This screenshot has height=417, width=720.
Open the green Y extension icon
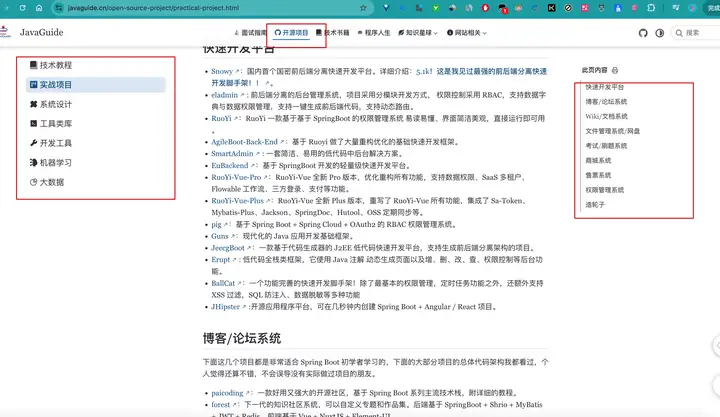pyautogui.click(x=436, y=8)
